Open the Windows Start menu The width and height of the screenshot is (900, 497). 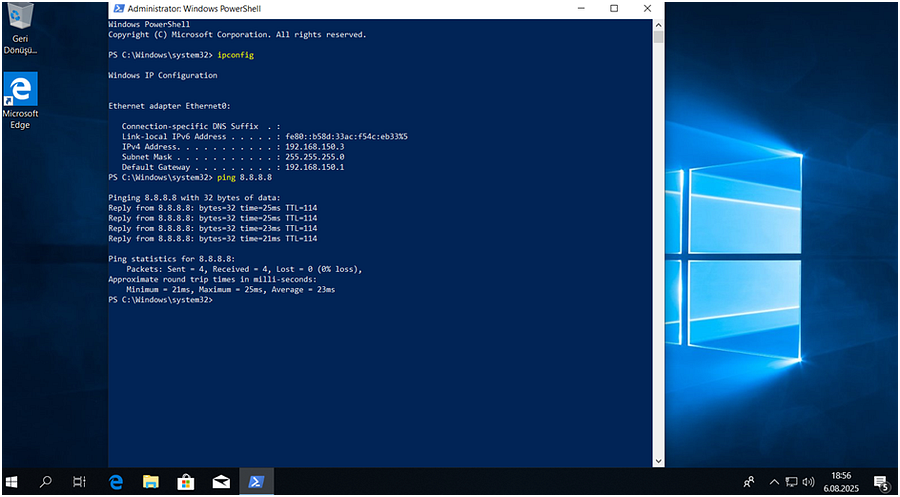tap(11, 482)
